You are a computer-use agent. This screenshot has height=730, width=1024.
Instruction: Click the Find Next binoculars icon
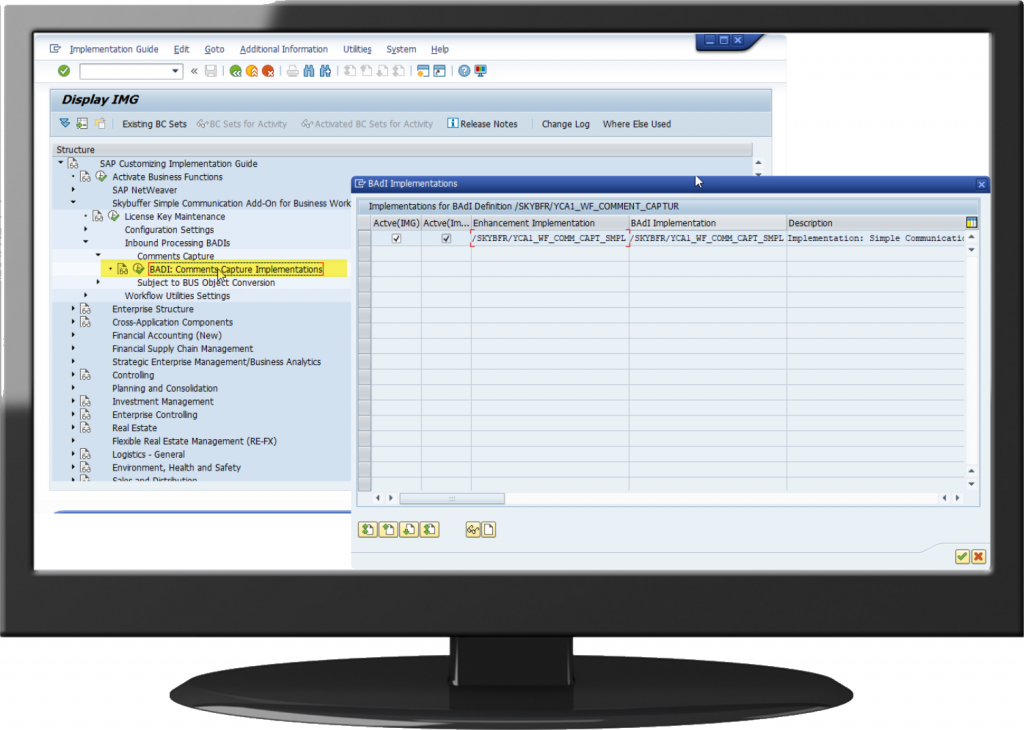(325, 71)
